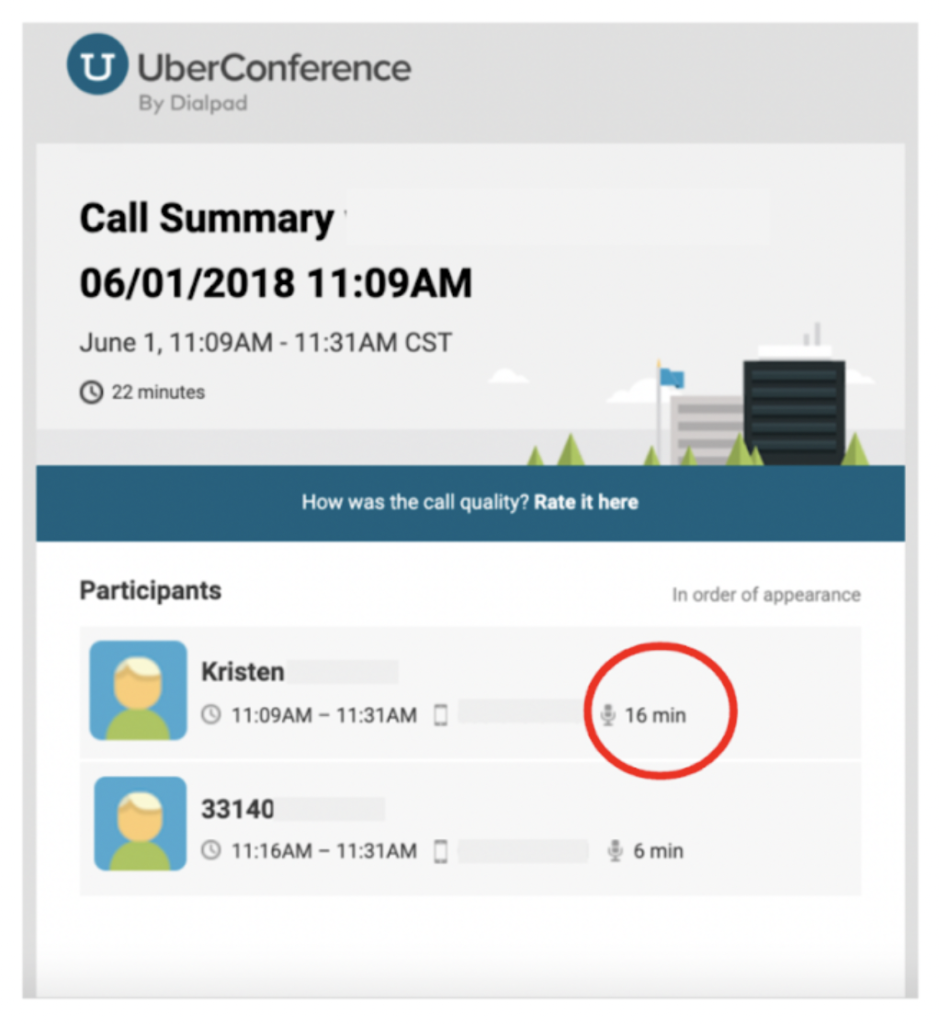
Task: Click the Call Summary heading
Action: [207, 218]
